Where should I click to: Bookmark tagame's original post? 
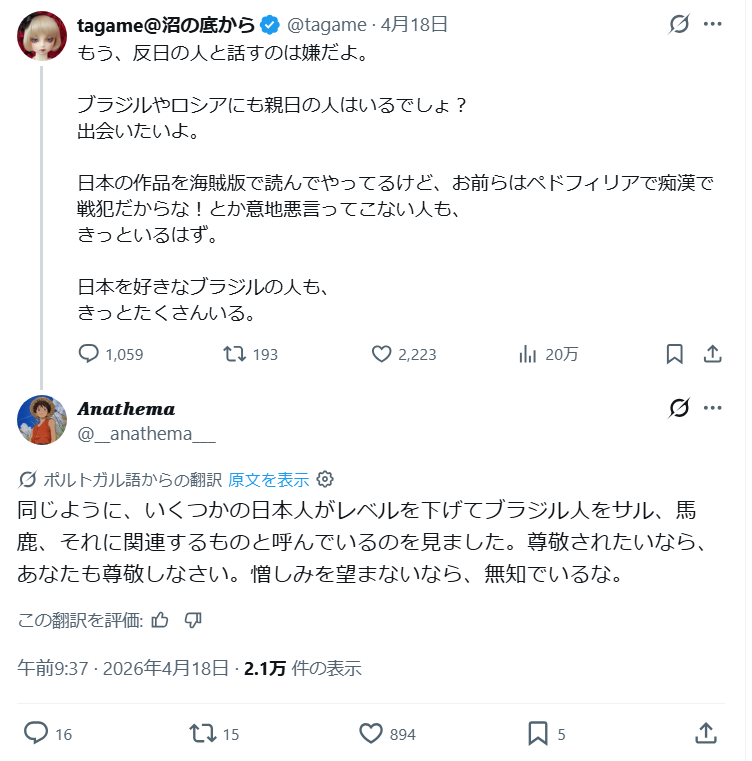coord(675,354)
